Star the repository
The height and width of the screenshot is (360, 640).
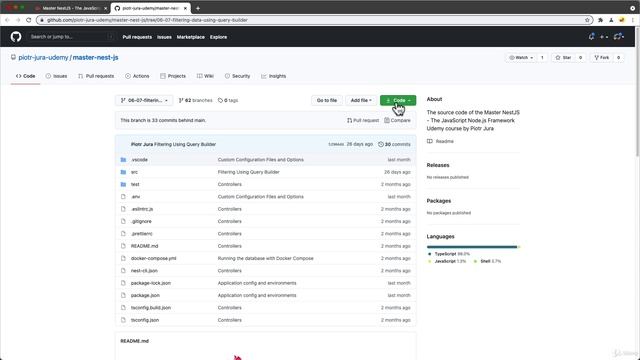pyautogui.click(x=564, y=58)
